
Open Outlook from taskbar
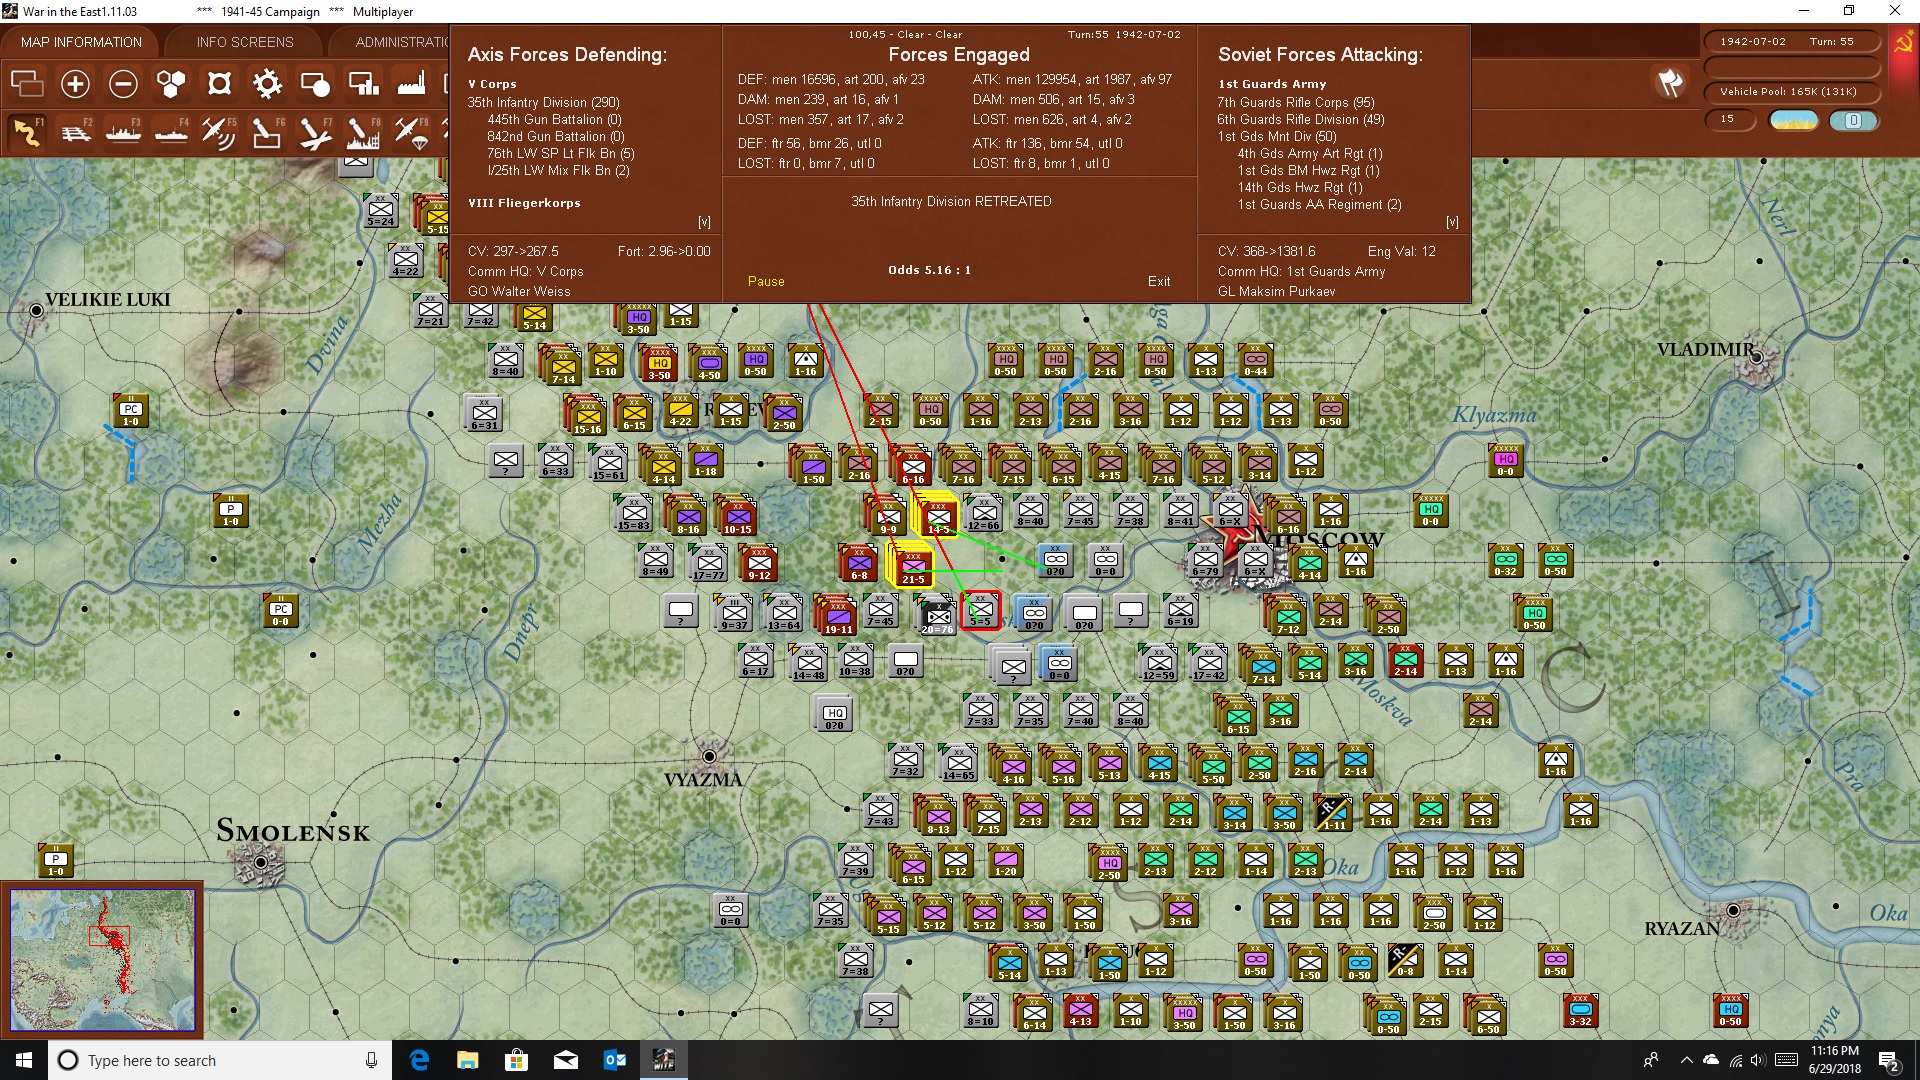[x=614, y=1060]
